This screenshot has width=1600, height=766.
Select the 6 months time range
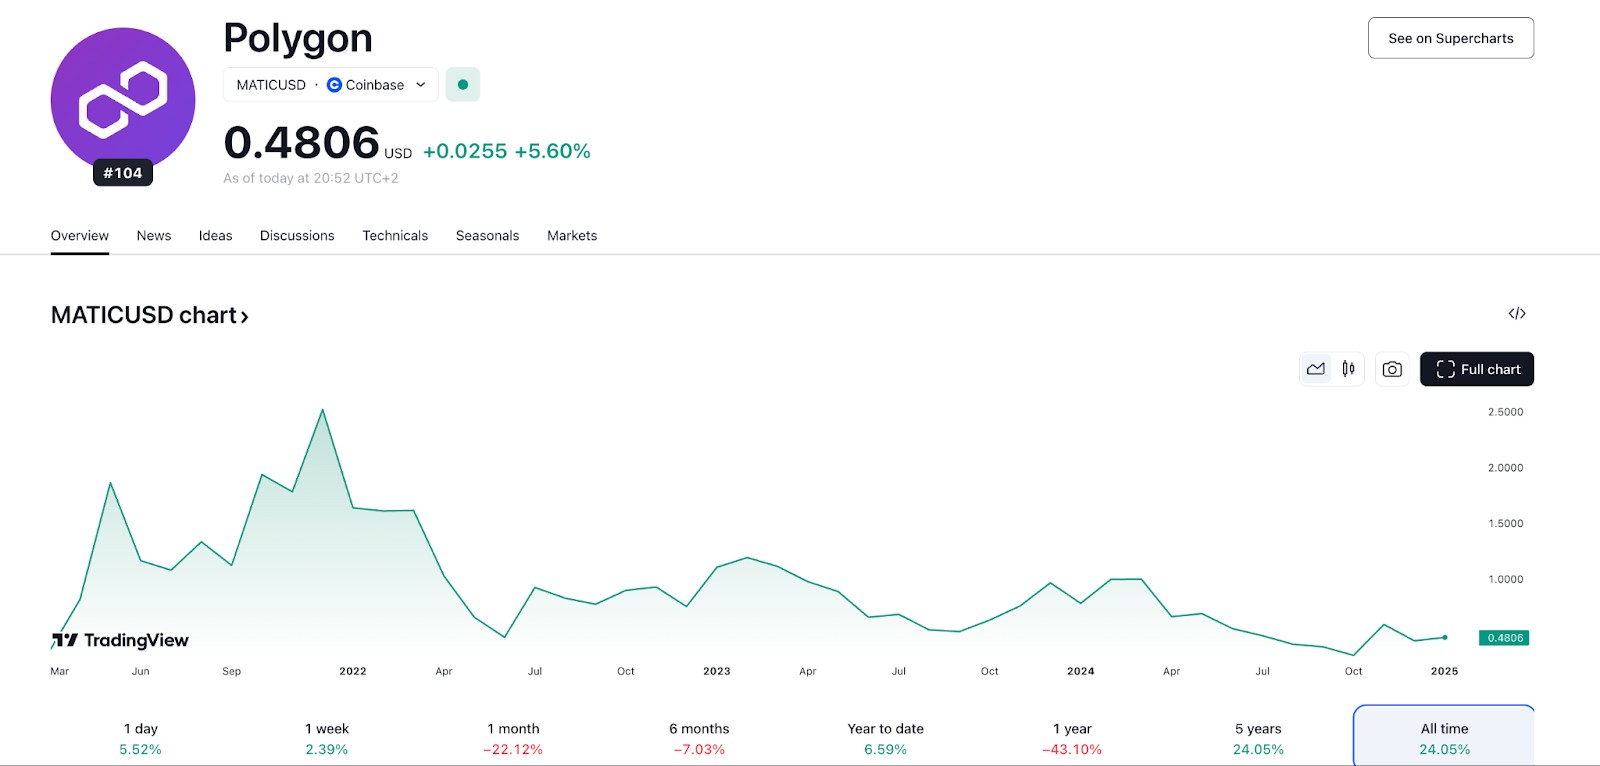699,739
